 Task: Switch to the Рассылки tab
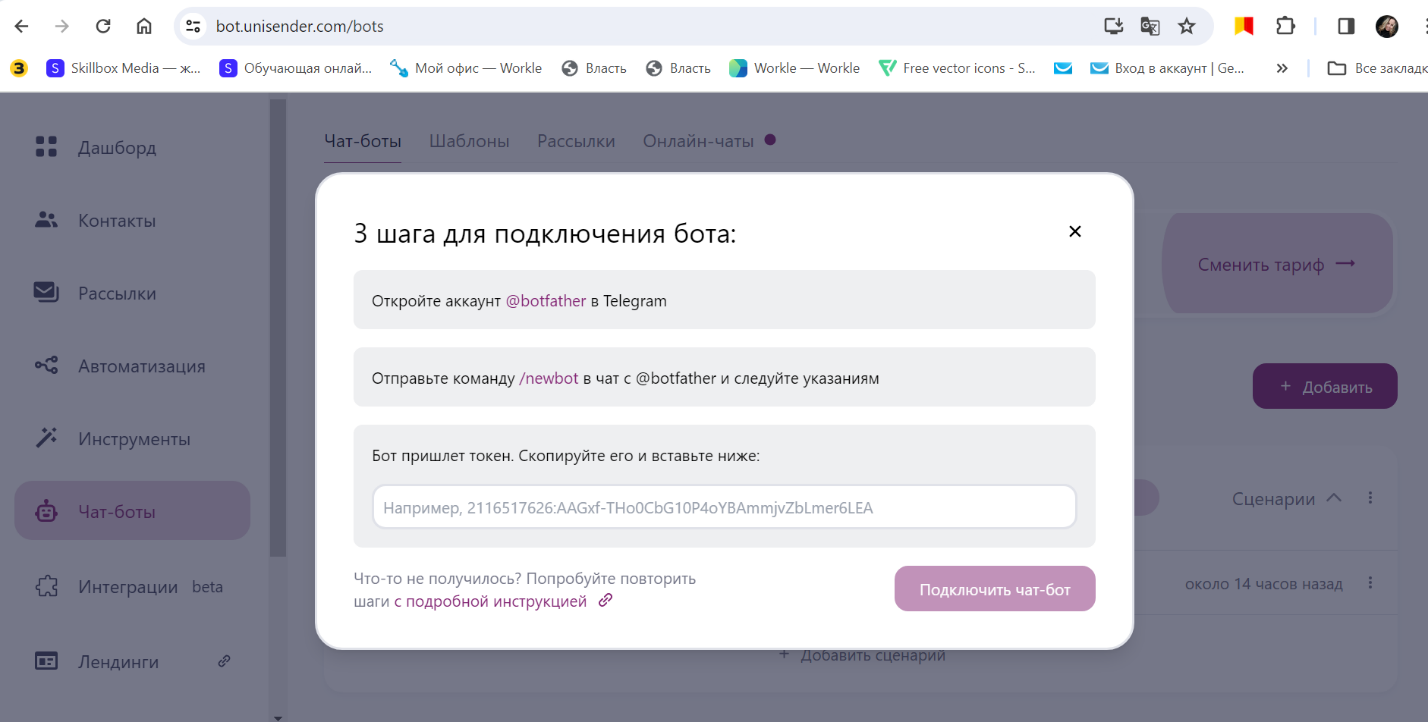pyautogui.click(x=576, y=141)
